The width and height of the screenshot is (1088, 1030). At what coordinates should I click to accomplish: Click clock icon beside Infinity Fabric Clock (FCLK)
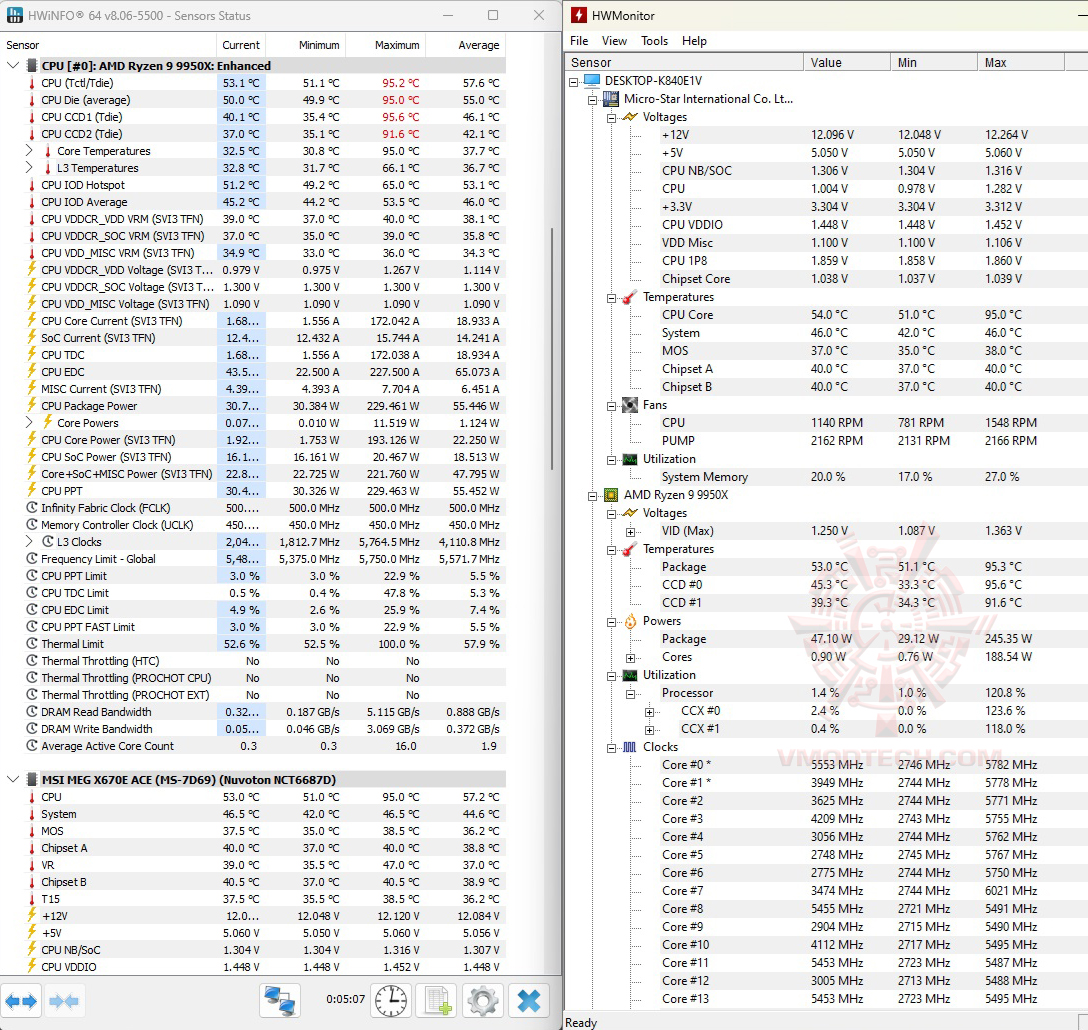31,507
